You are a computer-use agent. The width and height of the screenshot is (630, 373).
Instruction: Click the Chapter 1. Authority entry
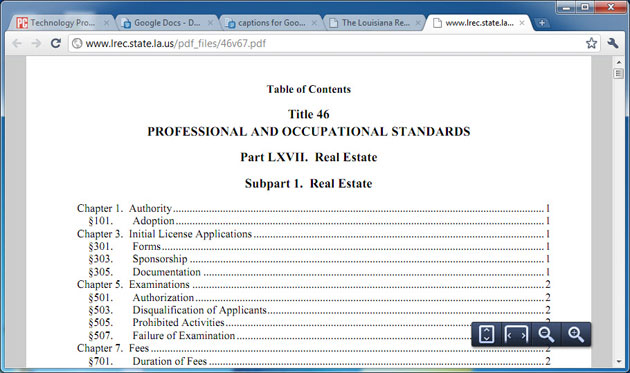pyautogui.click(x=313, y=208)
